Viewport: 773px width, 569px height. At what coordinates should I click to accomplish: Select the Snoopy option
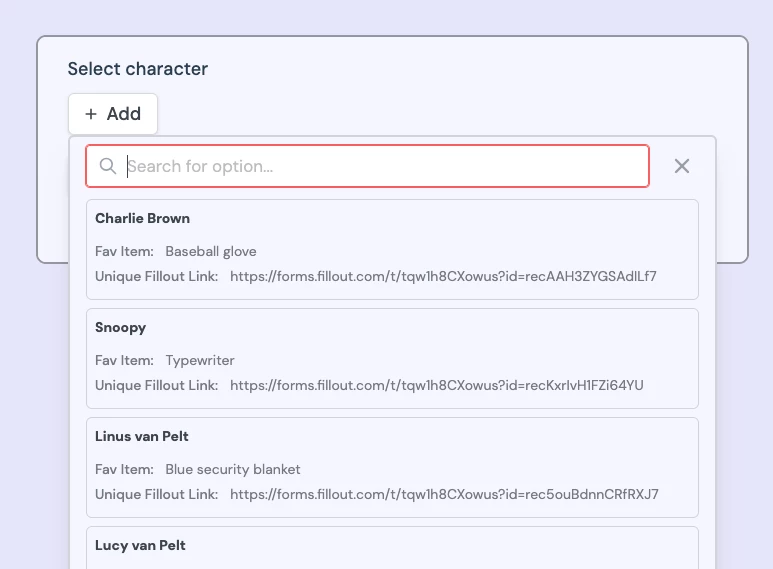[x=392, y=358]
